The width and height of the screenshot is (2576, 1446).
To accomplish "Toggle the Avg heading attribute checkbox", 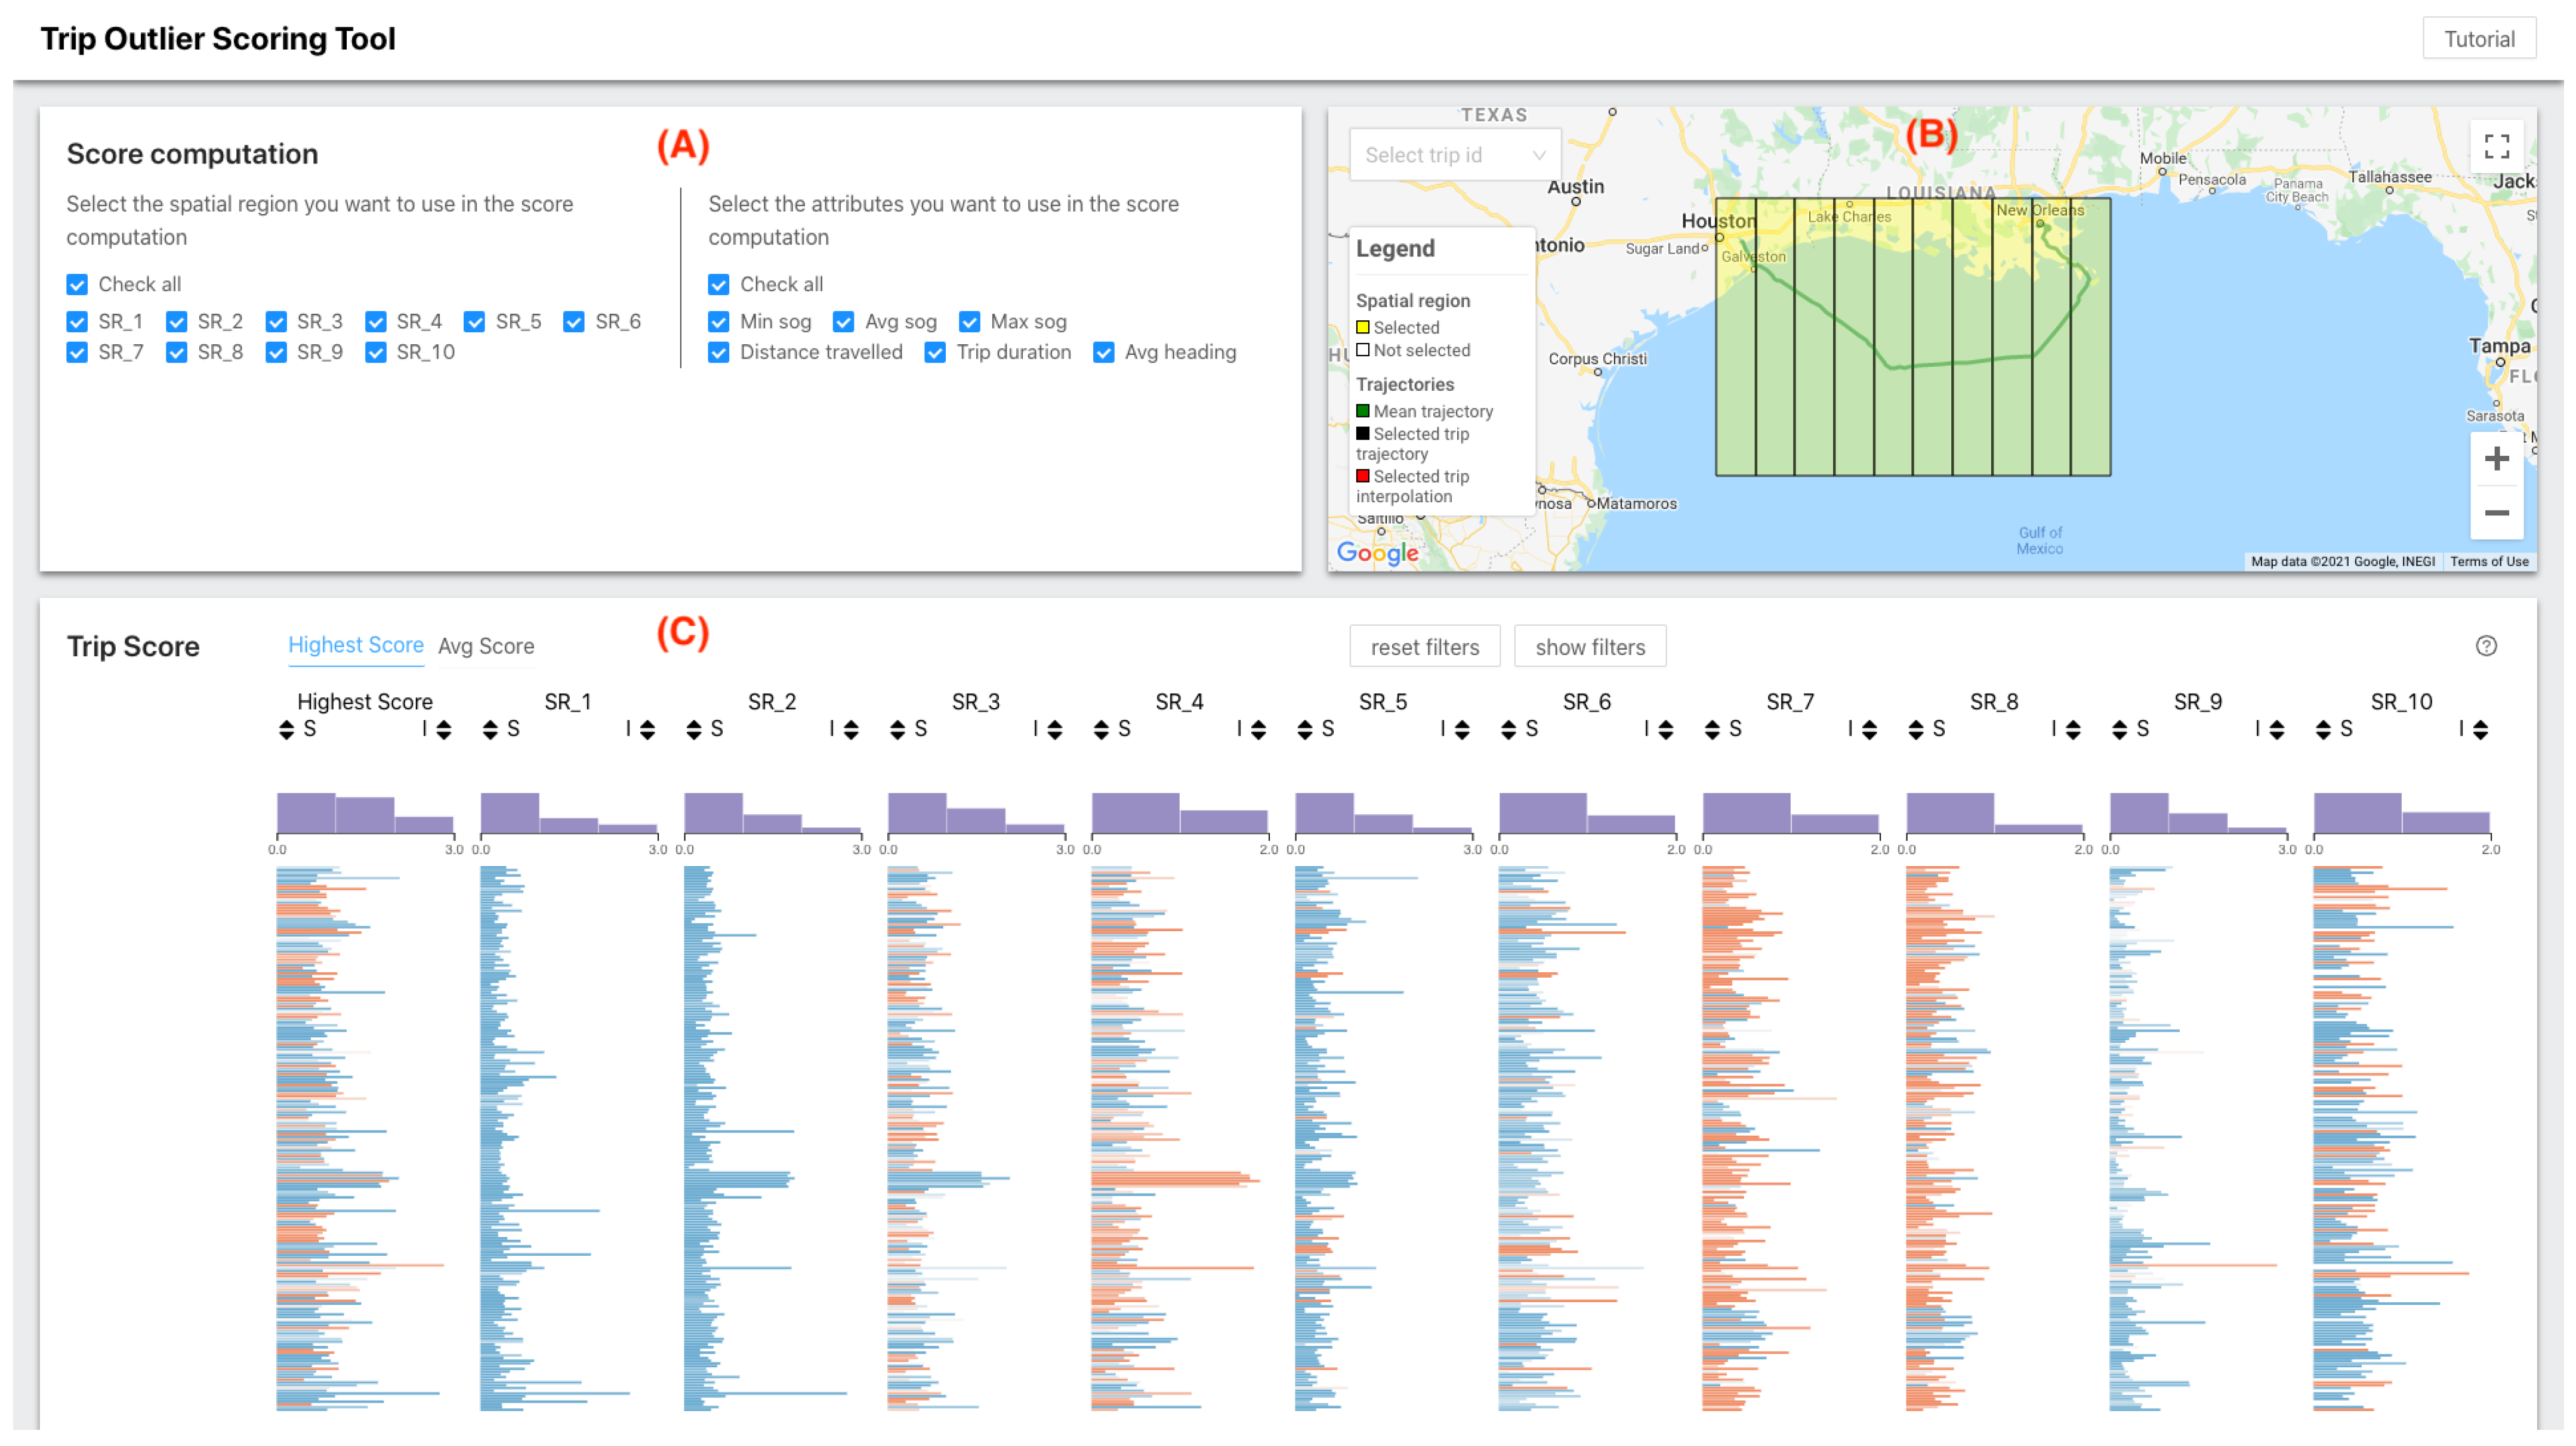I will [1104, 353].
